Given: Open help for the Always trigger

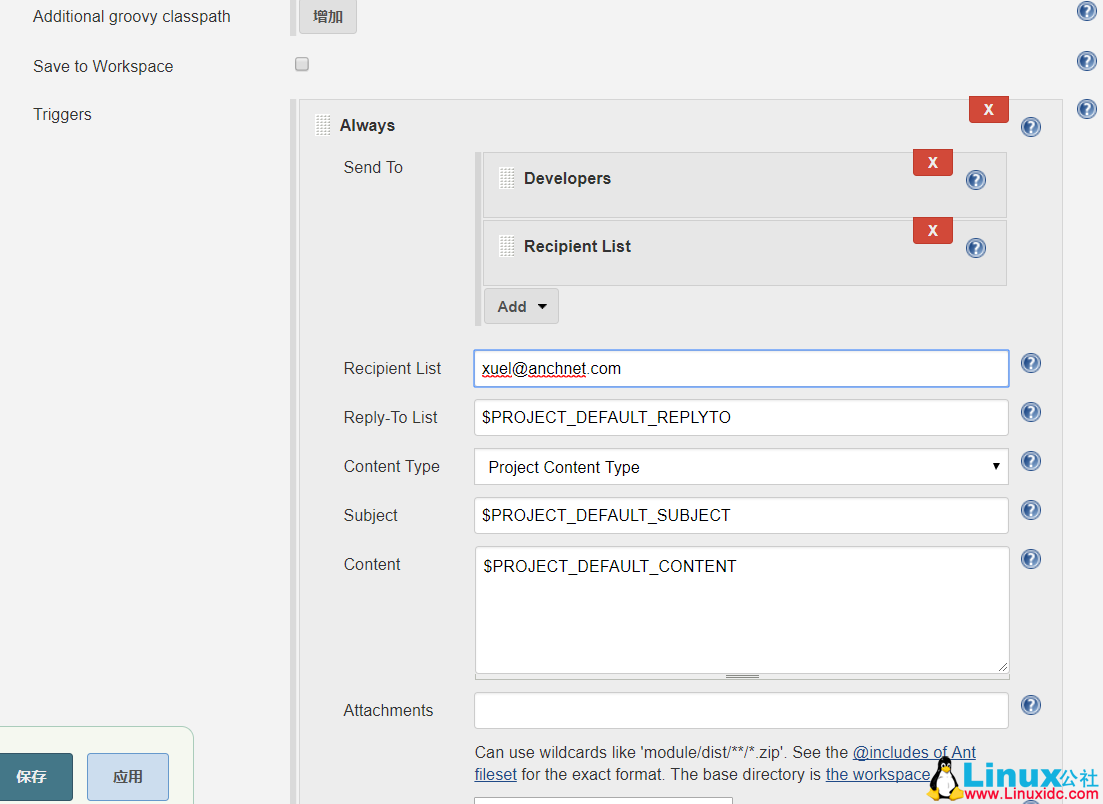Looking at the screenshot, I should pos(1030,127).
